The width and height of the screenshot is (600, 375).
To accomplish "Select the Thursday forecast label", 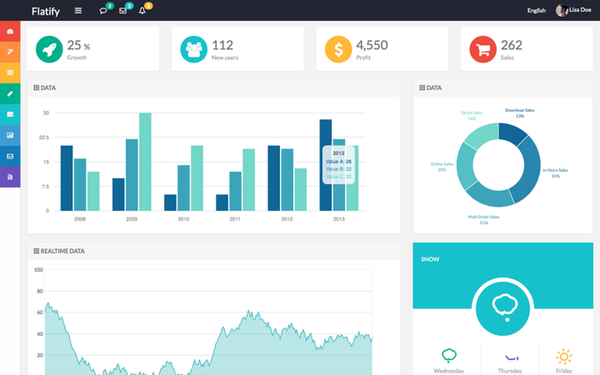I will [510, 371].
